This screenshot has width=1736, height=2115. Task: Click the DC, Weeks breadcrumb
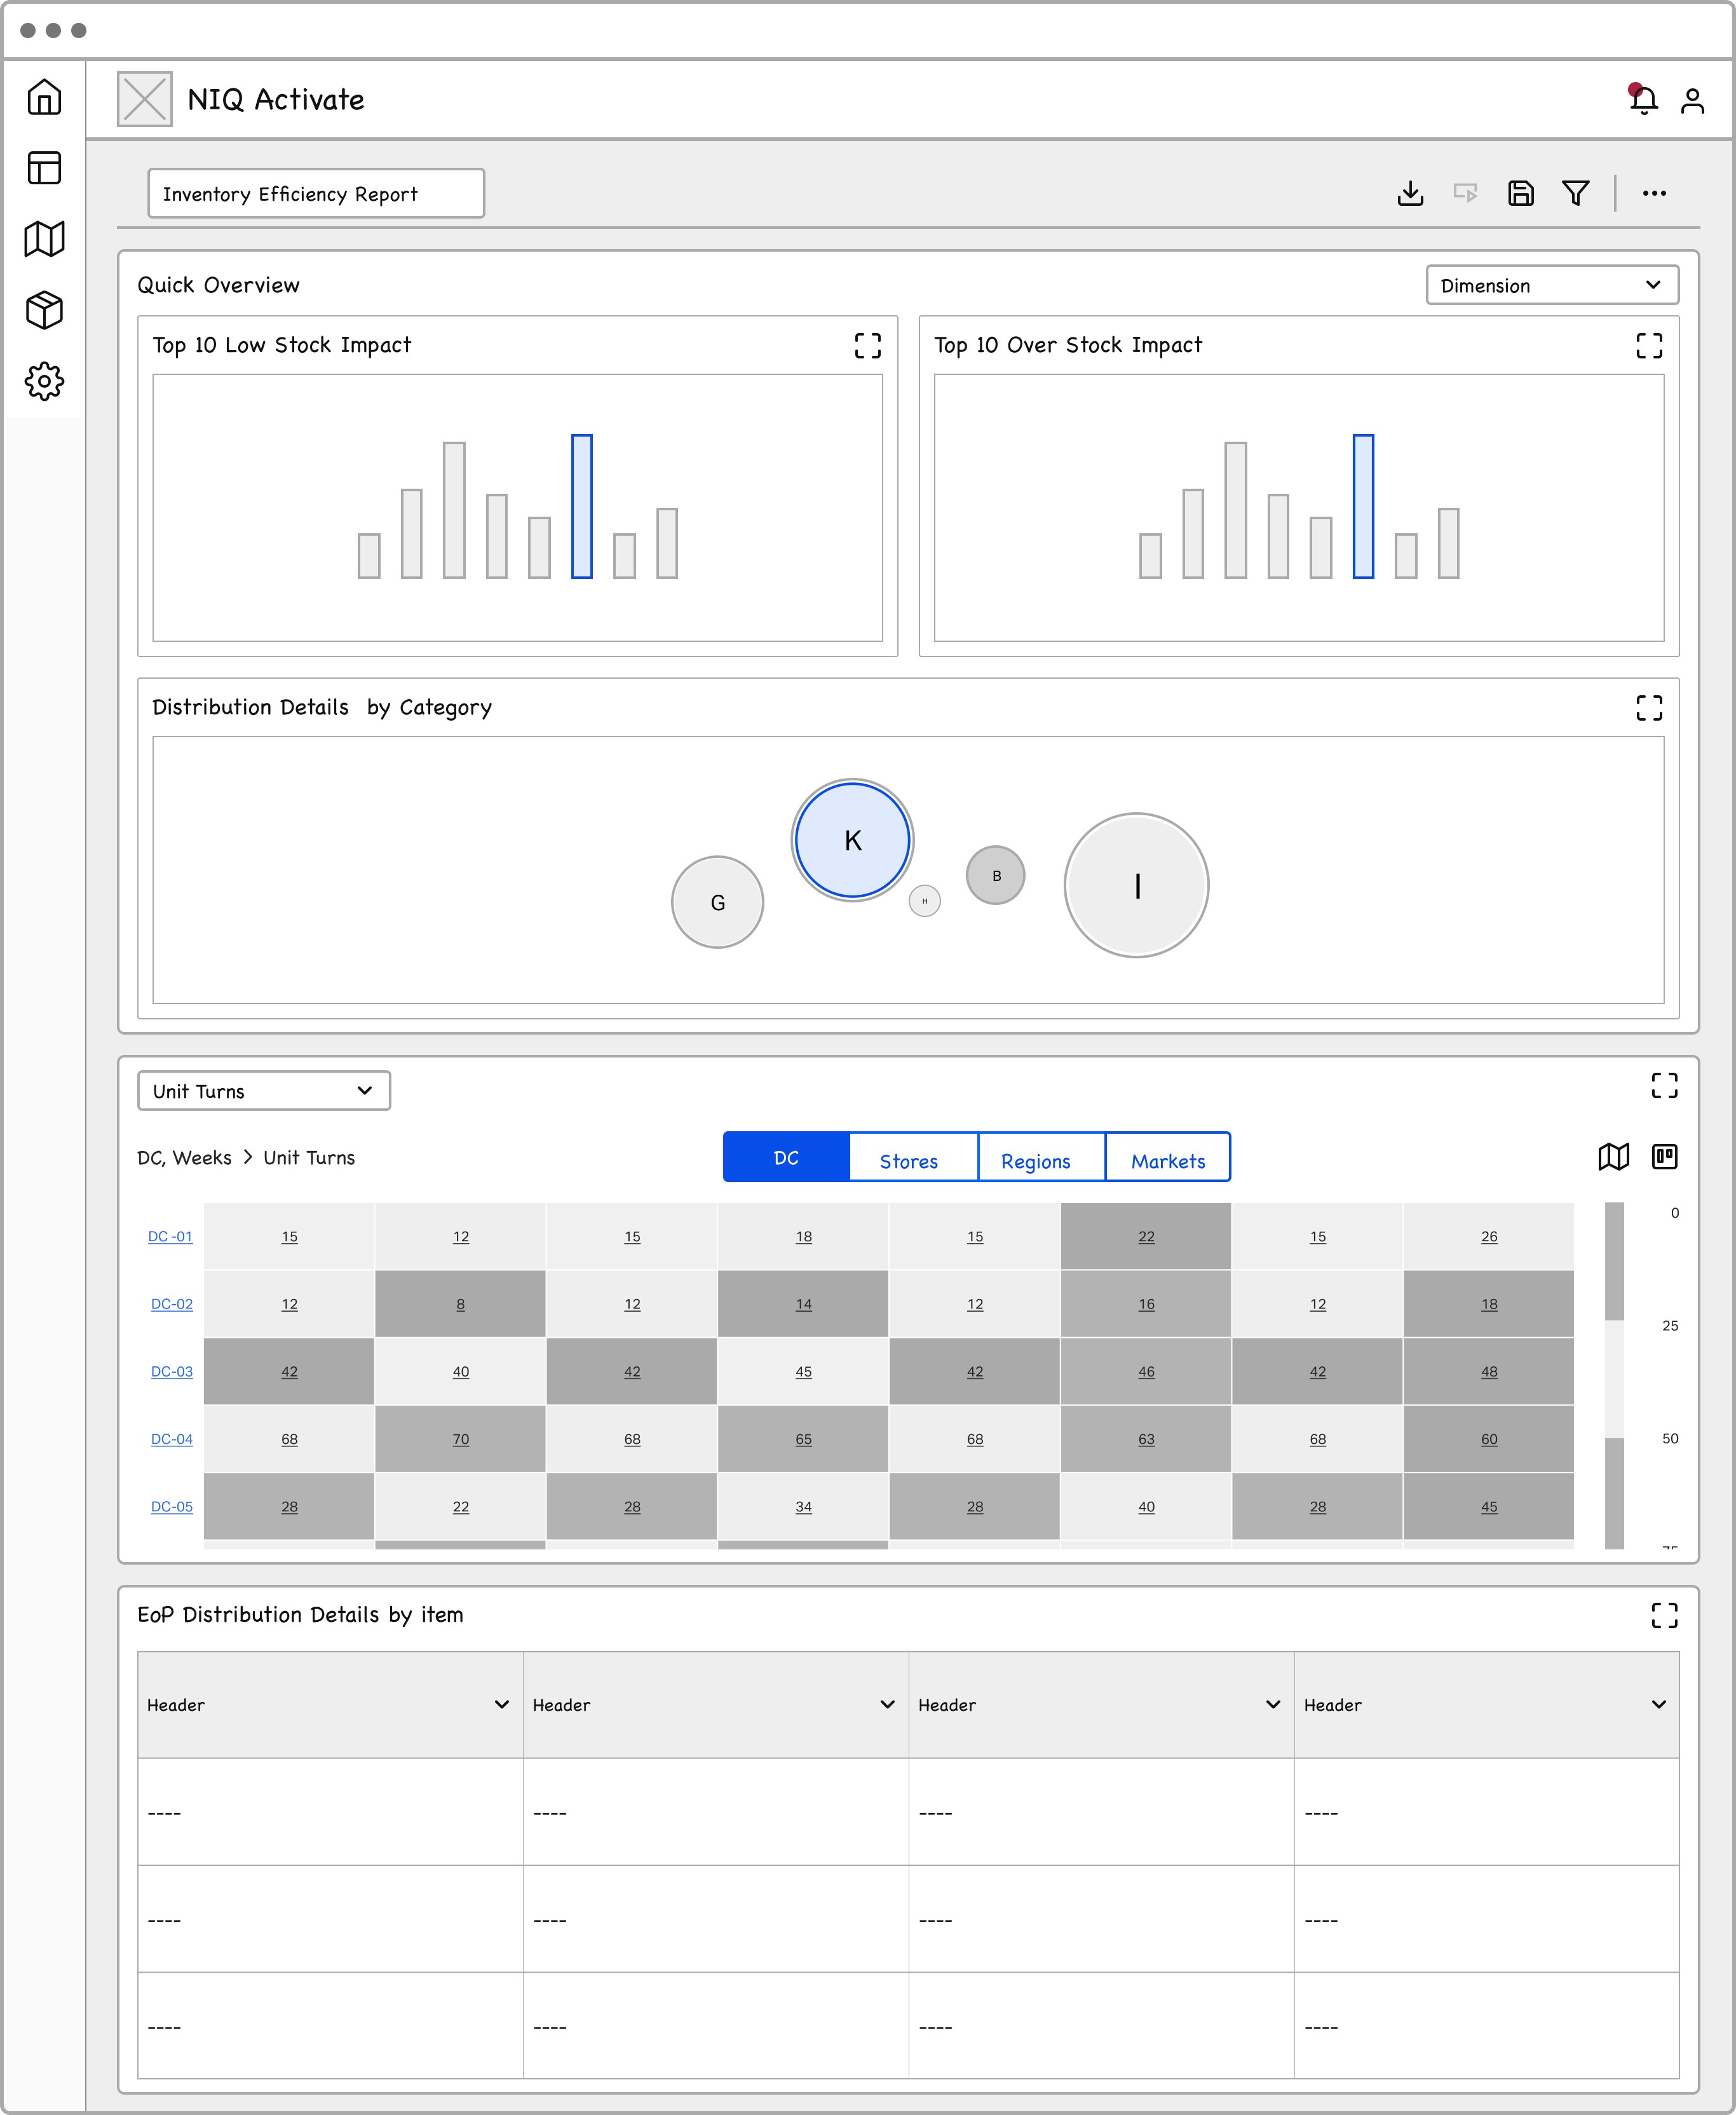pos(184,1158)
